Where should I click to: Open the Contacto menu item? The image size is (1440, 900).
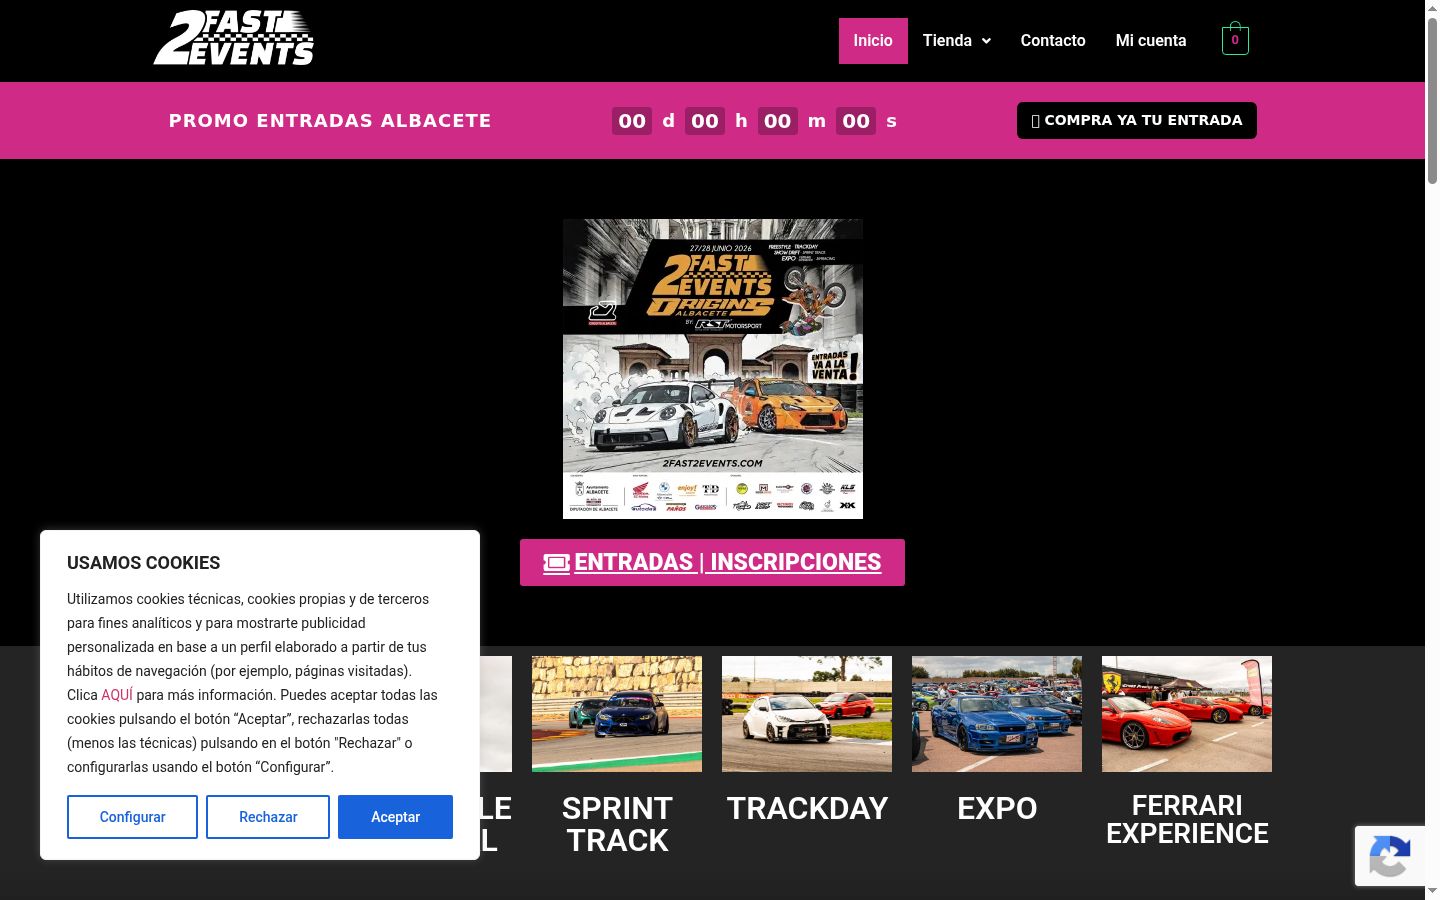tap(1053, 41)
